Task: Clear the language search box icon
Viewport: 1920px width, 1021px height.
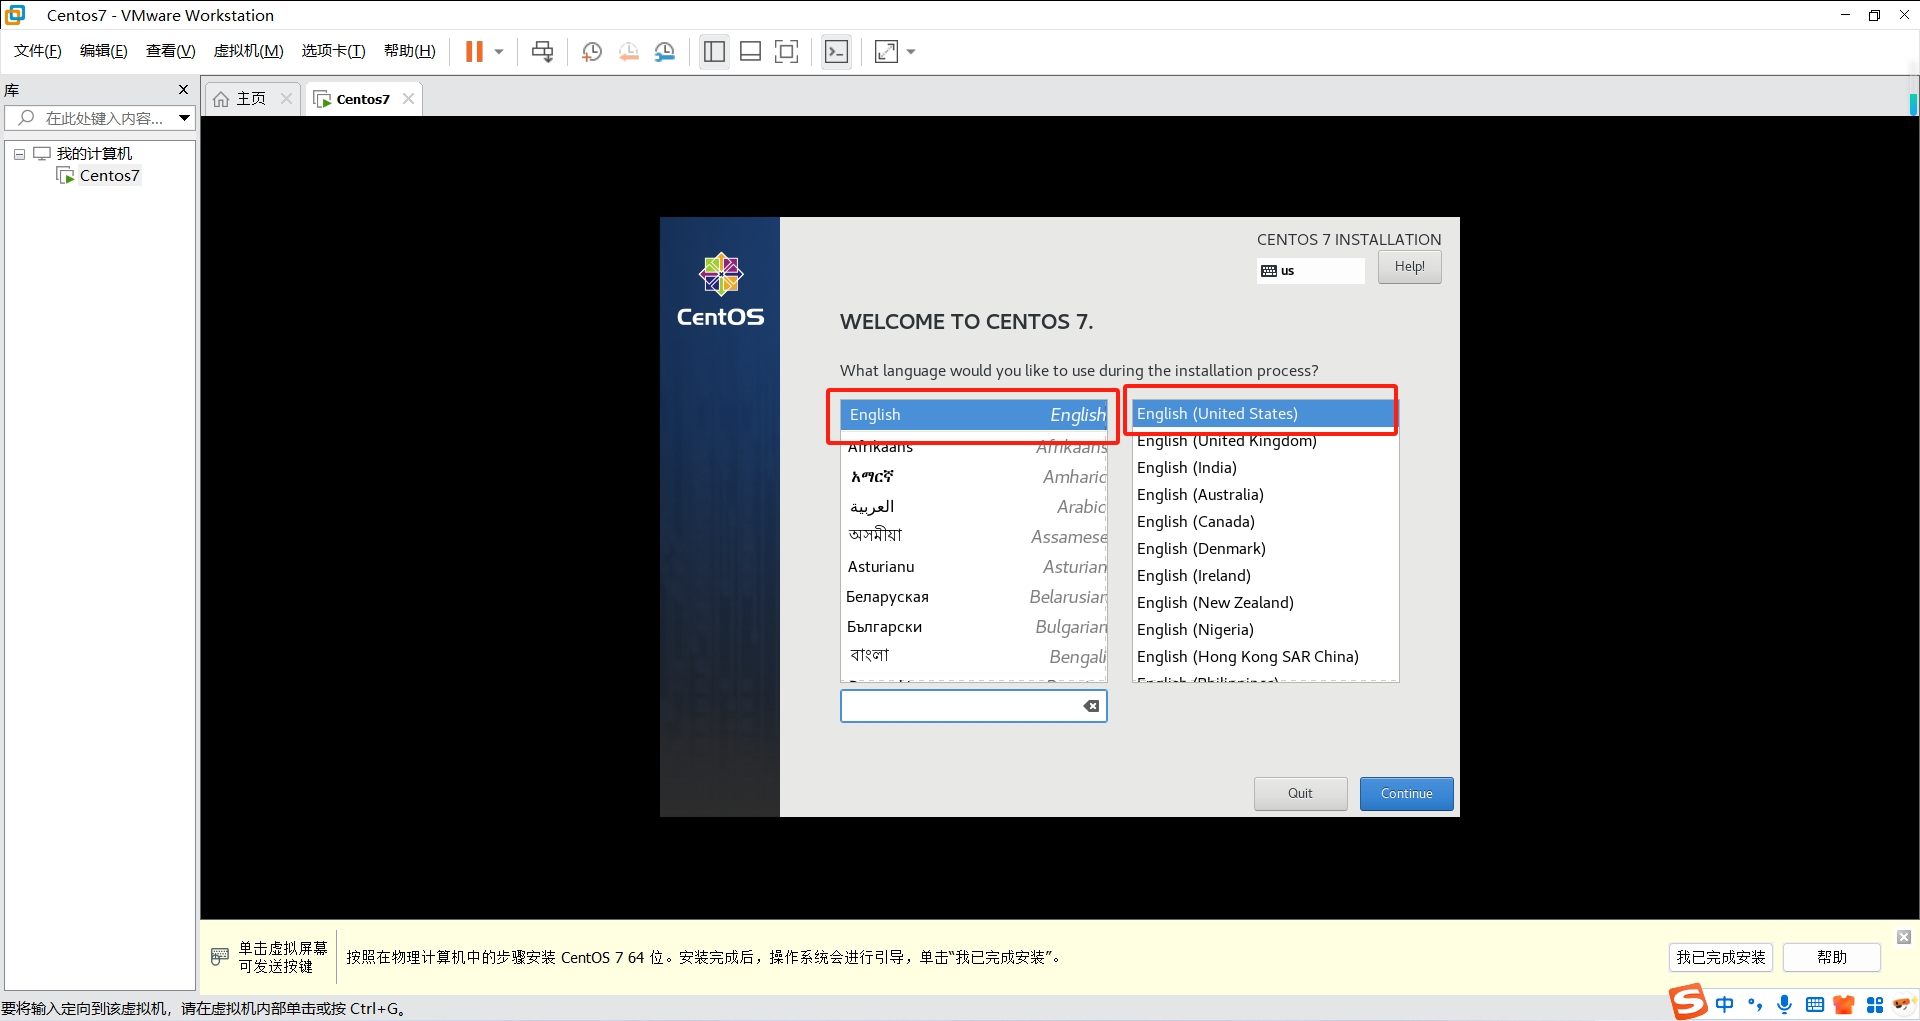Action: [x=1091, y=706]
